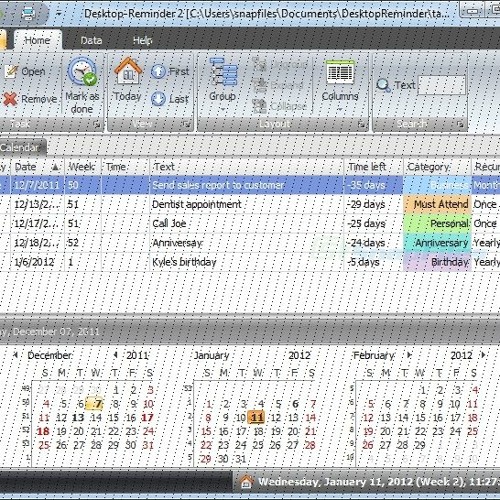Viewport: 500px width, 500px height.
Task: Click the blue Business category cell
Action: 438,185
